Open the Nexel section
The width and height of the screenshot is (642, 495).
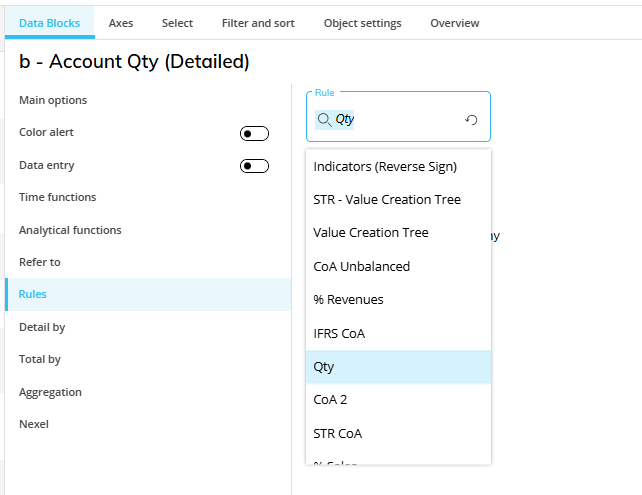tap(34, 424)
